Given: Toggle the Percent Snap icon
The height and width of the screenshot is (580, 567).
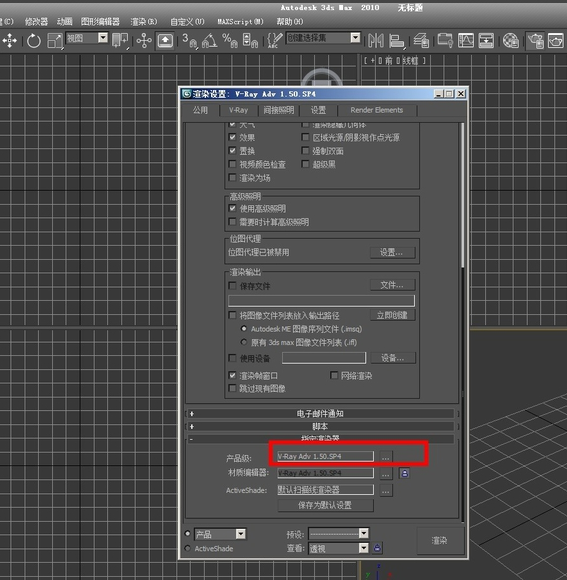Looking at the screenshot, I should tap(229, 41).
